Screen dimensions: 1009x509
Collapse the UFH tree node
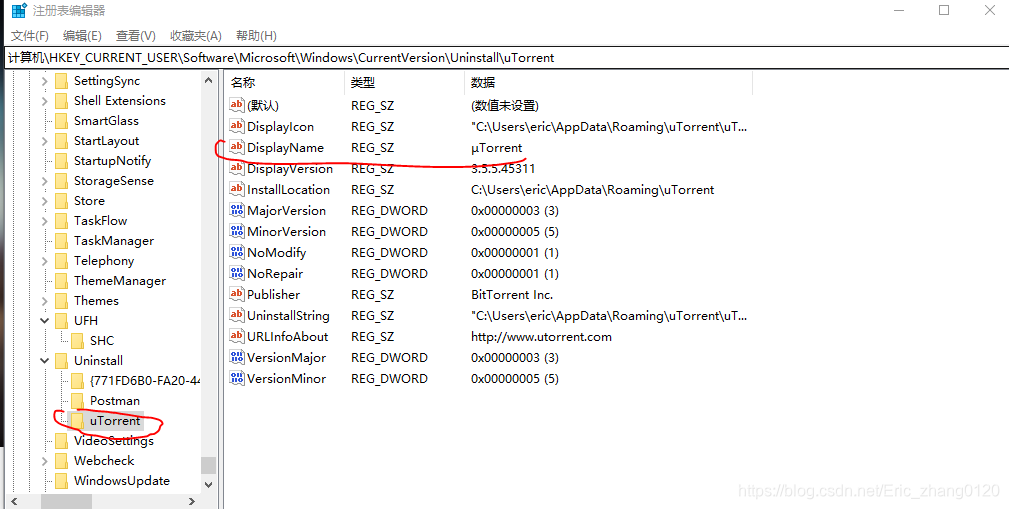pyautogui.click(x=44, y=320)
